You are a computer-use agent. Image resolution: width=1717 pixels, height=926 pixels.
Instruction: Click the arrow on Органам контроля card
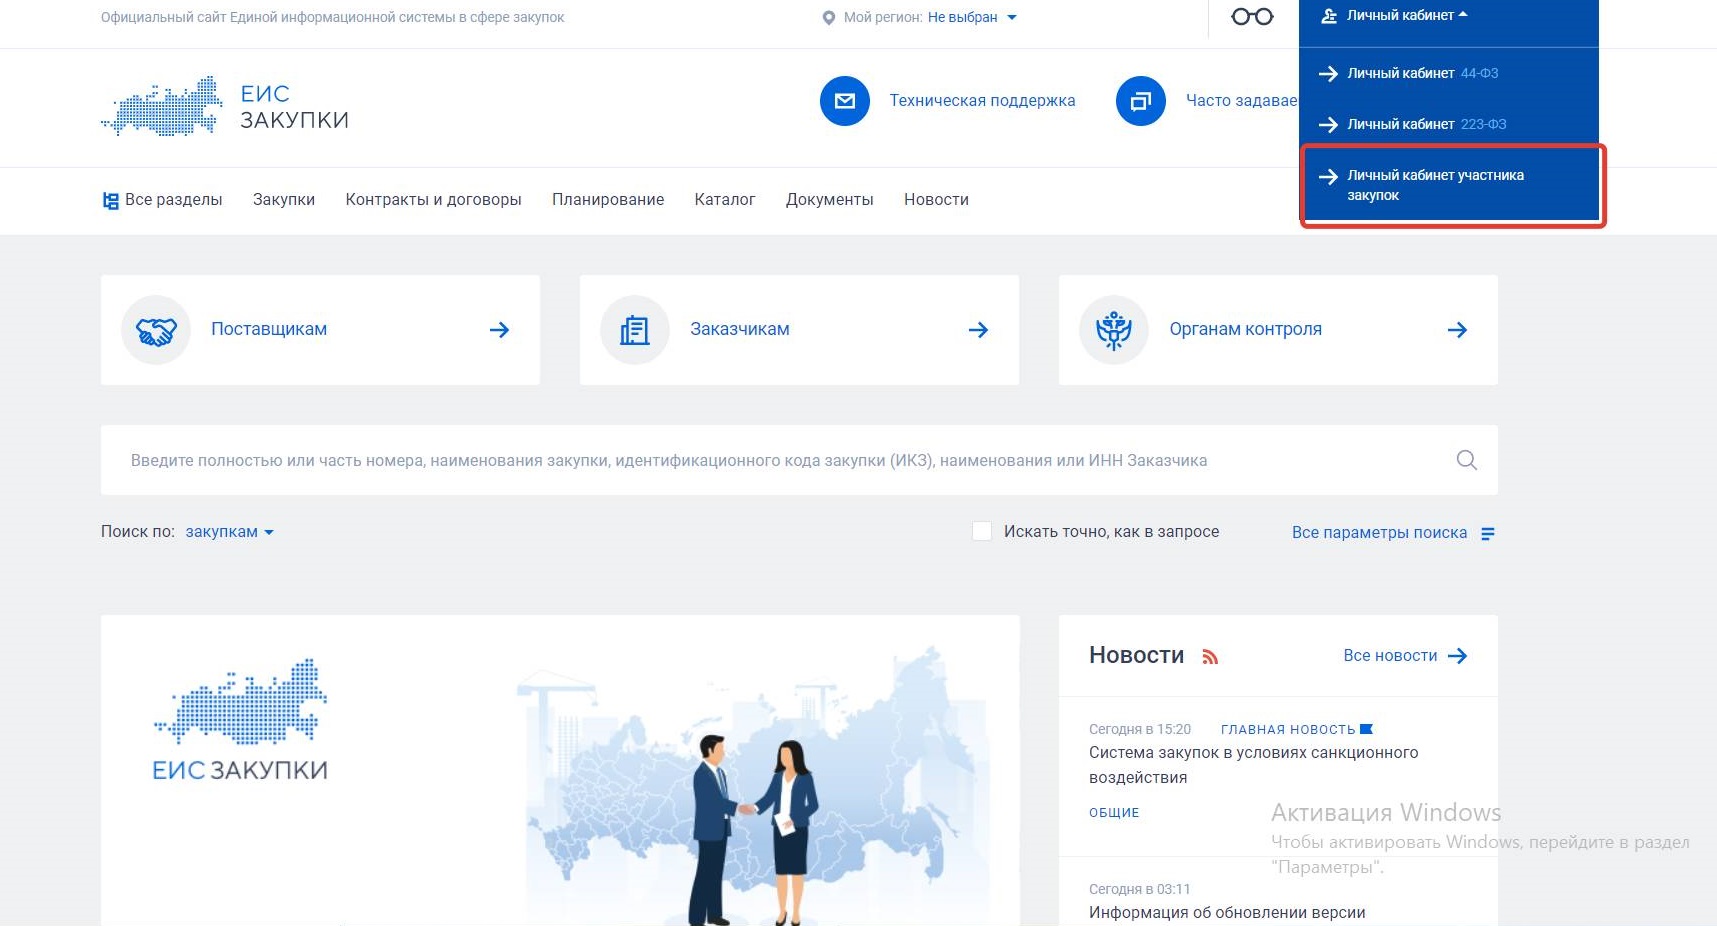pyautogui.click(x=1458, y=330)
